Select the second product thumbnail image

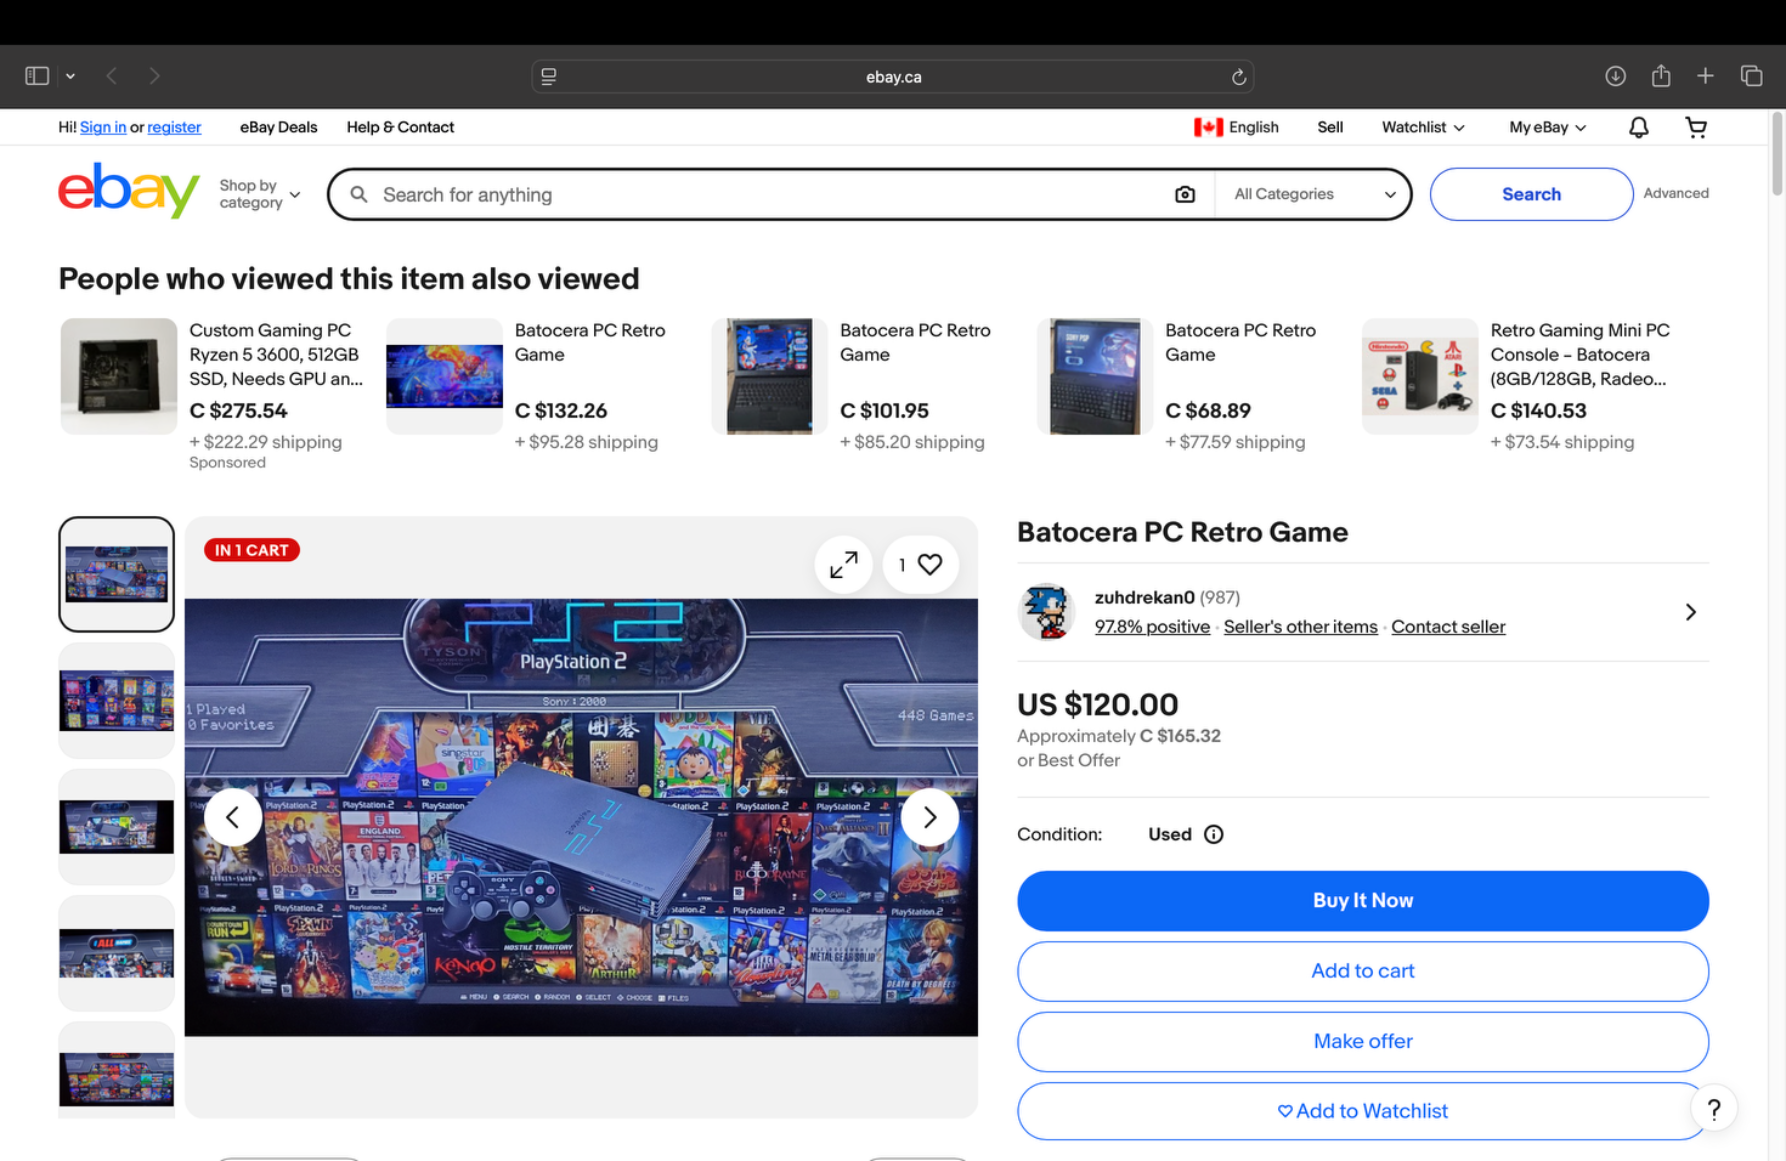tap(116, 700)
